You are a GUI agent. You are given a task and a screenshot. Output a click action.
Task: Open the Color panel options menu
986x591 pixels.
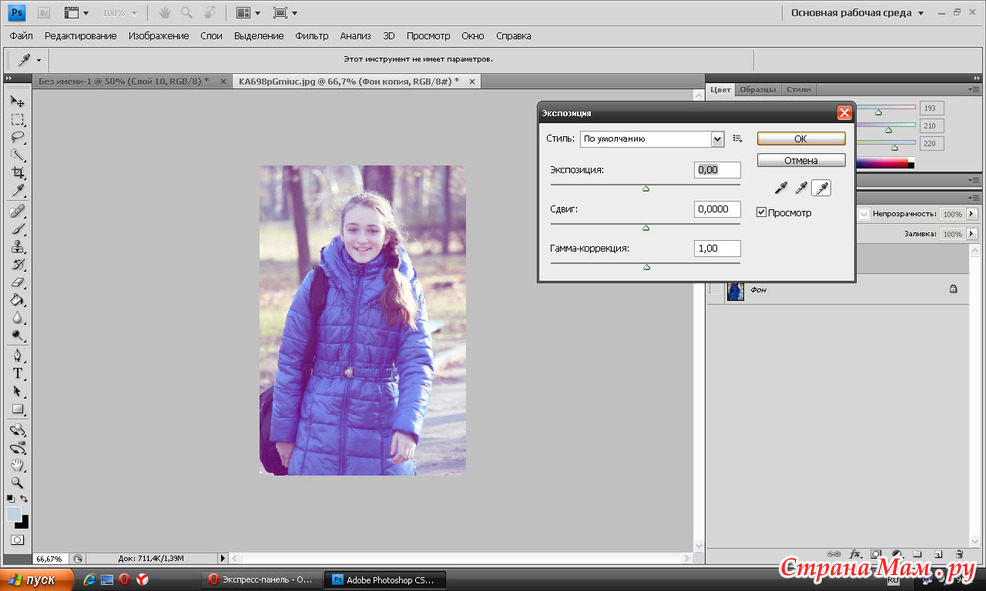pos(974,90)
